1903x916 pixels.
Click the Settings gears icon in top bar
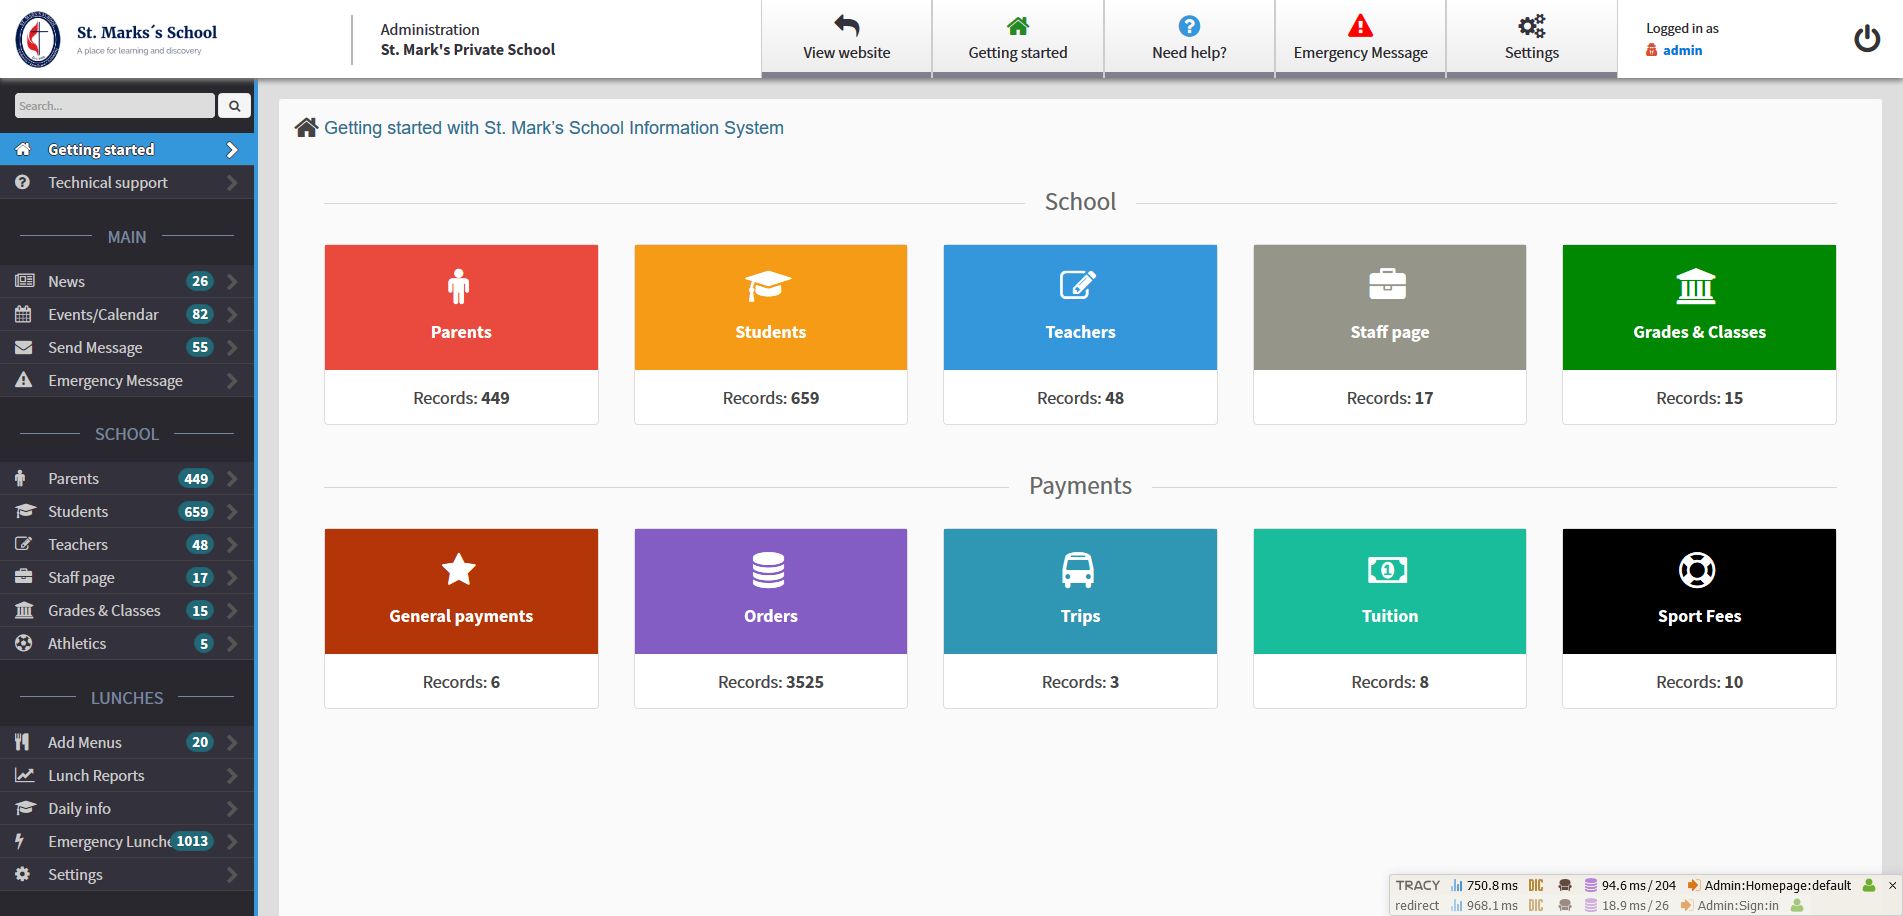[1531, 27]
